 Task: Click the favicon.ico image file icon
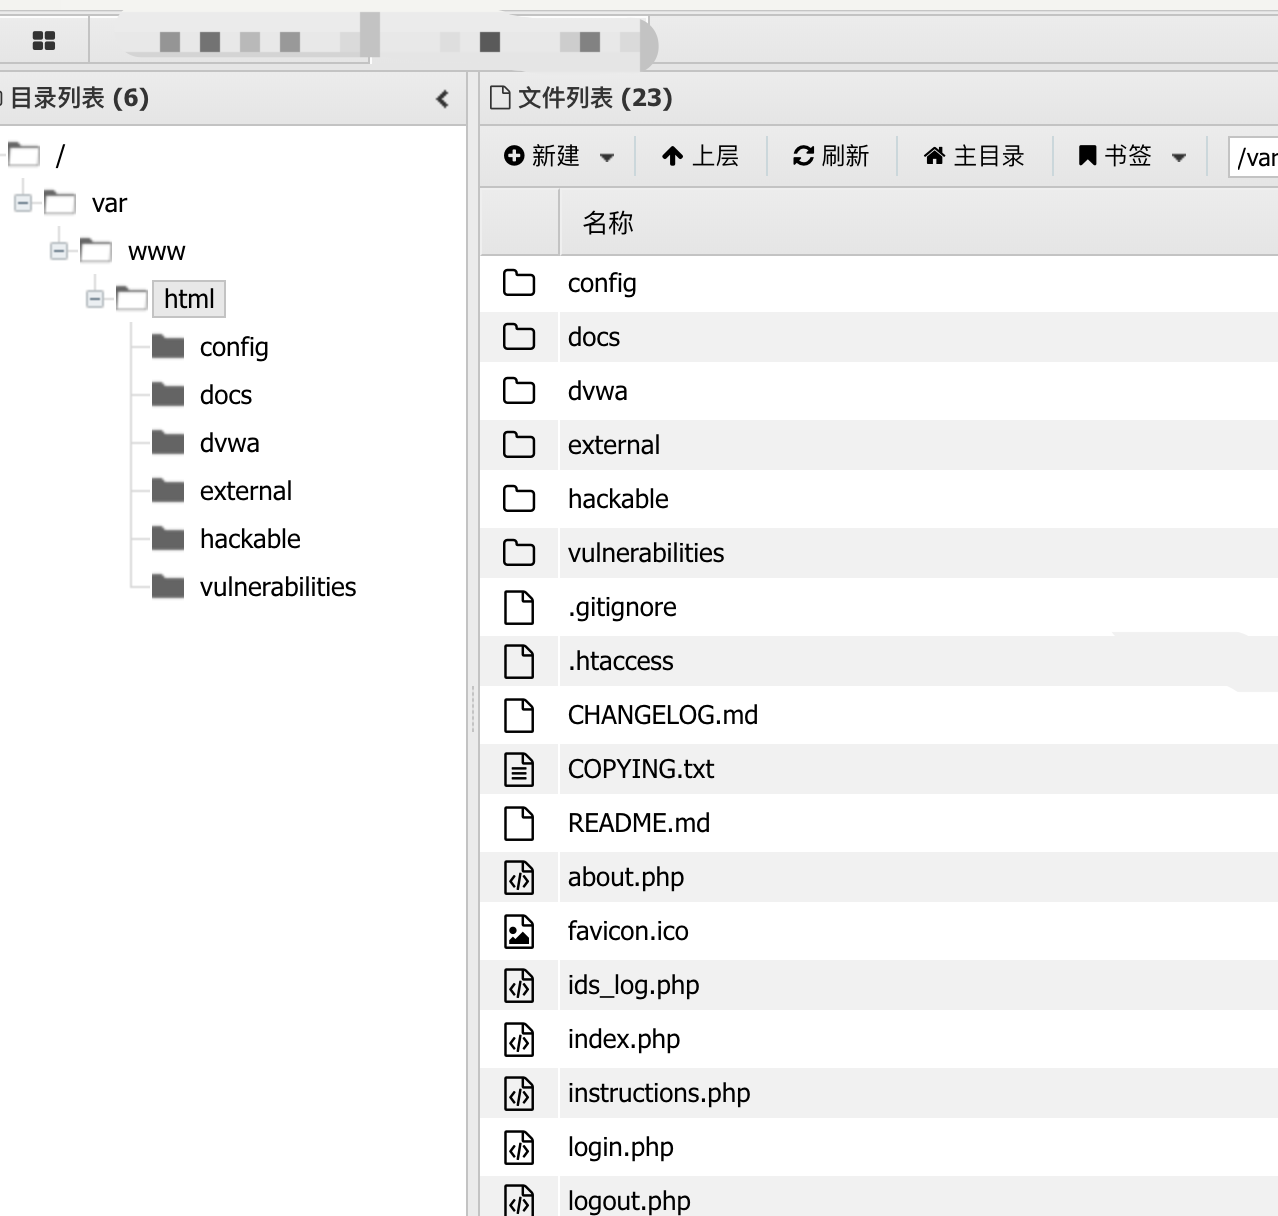[518, 931]
